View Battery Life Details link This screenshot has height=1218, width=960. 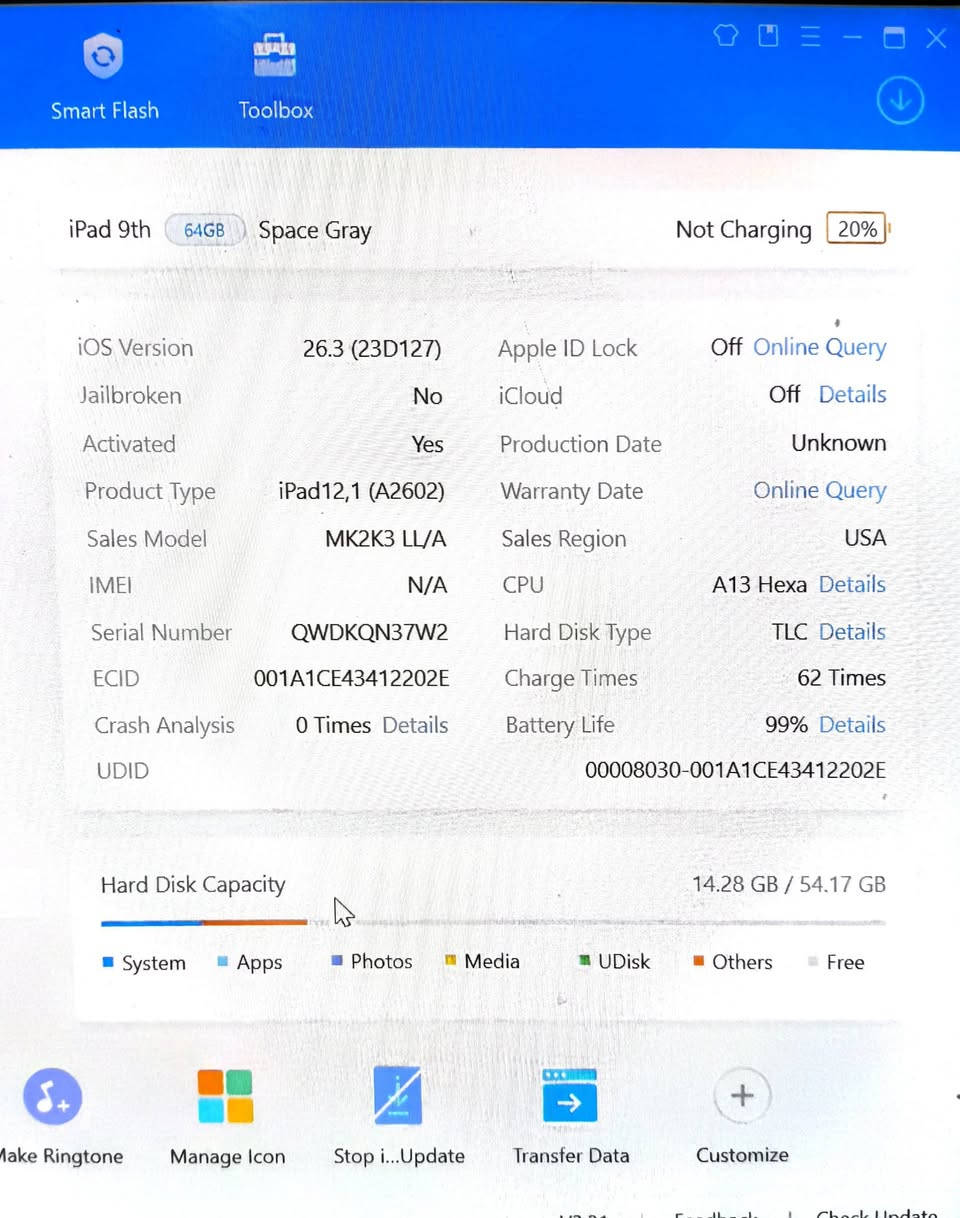[852, 725]
